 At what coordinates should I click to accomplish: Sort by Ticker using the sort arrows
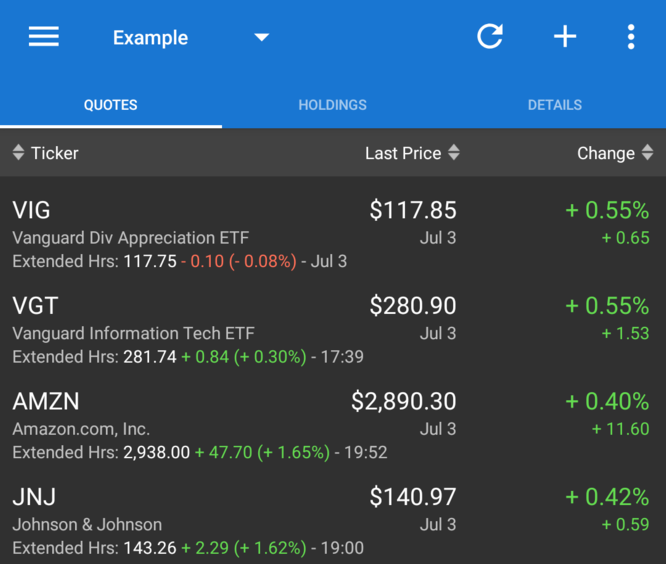pyautogui.click(x=18, y=153)
